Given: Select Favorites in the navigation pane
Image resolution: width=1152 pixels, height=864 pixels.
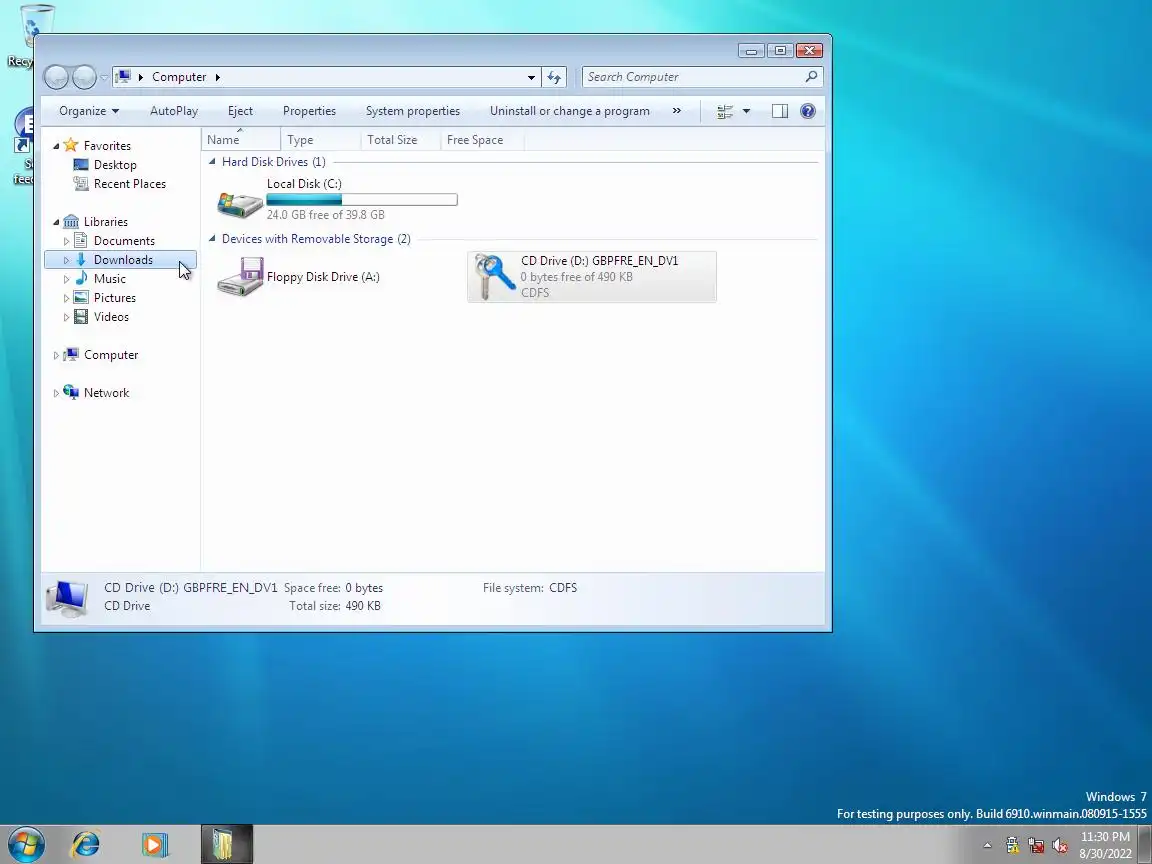Looking at the screenshot, I should [x=107, y=145].
